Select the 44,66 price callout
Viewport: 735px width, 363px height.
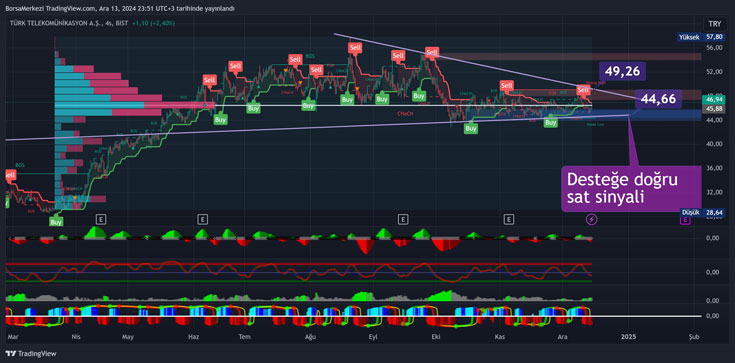click(x=659, y=99)
